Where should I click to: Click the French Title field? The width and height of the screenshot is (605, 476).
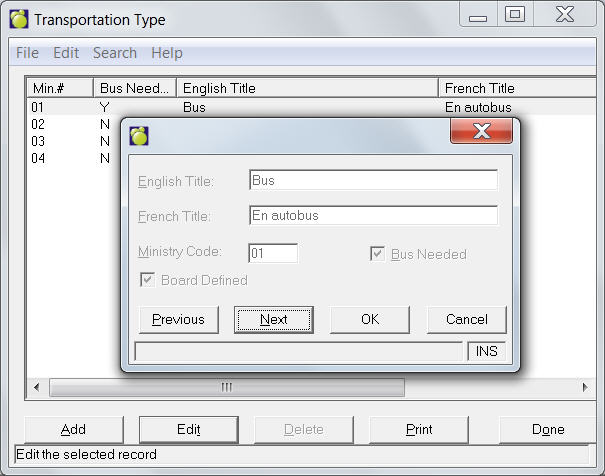372,215
